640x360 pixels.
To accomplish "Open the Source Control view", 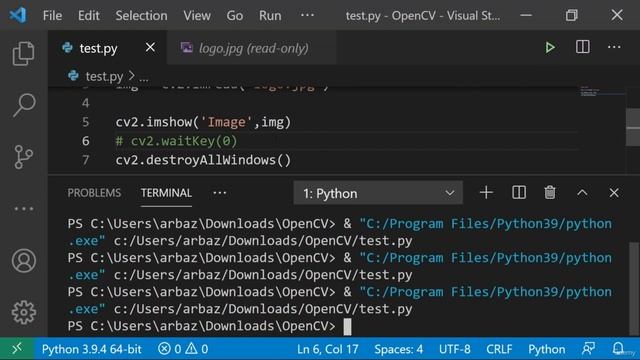I will (x=23, y=157).
